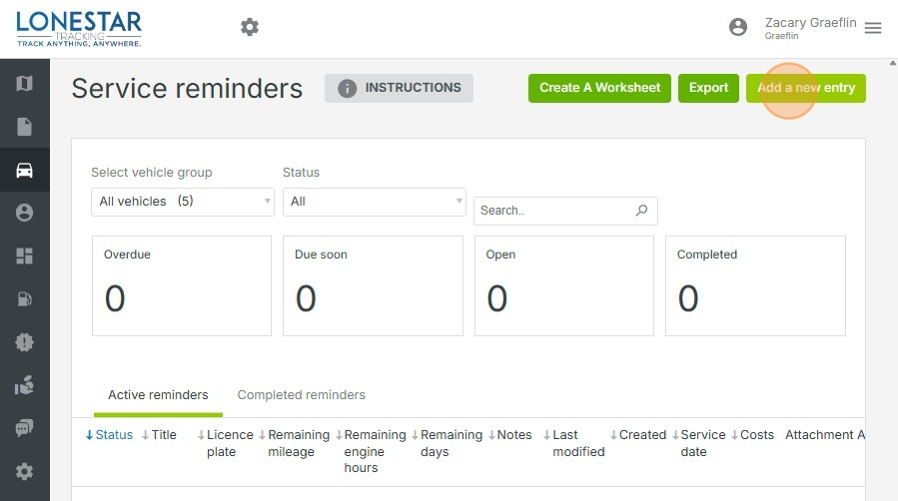Click the Lonestar Tracking logo

click(78, 29)
